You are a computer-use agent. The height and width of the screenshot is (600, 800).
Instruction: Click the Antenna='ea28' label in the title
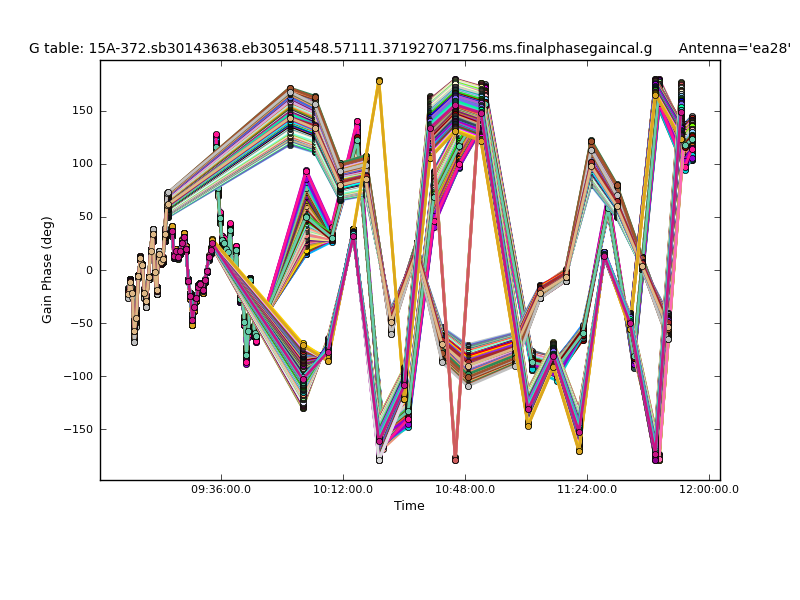(734, 48)
